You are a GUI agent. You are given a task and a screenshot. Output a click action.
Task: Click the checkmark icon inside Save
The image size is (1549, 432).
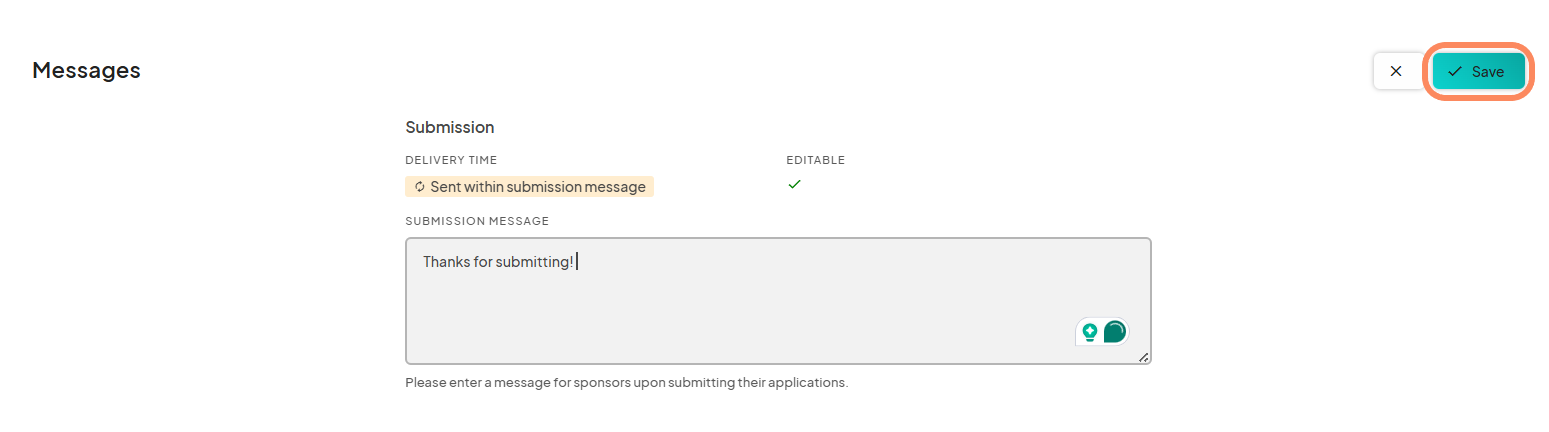pyautogui.click(x=1455, y=72)
